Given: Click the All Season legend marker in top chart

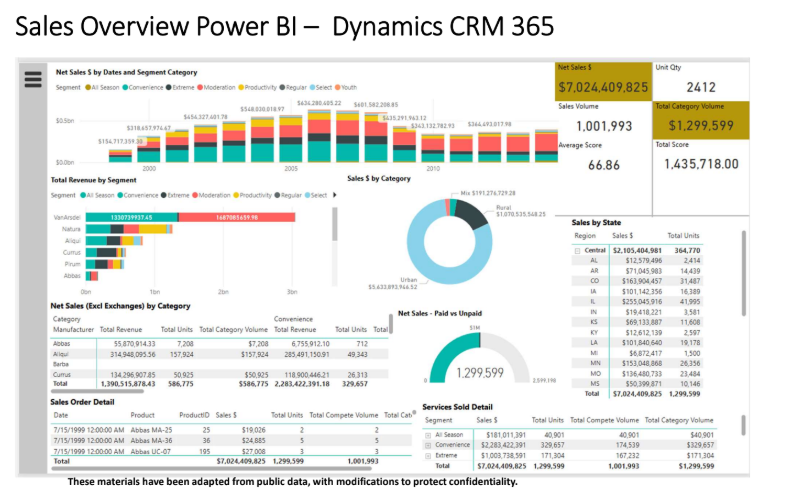Looking at the screenshot, I should click(87, 87).
